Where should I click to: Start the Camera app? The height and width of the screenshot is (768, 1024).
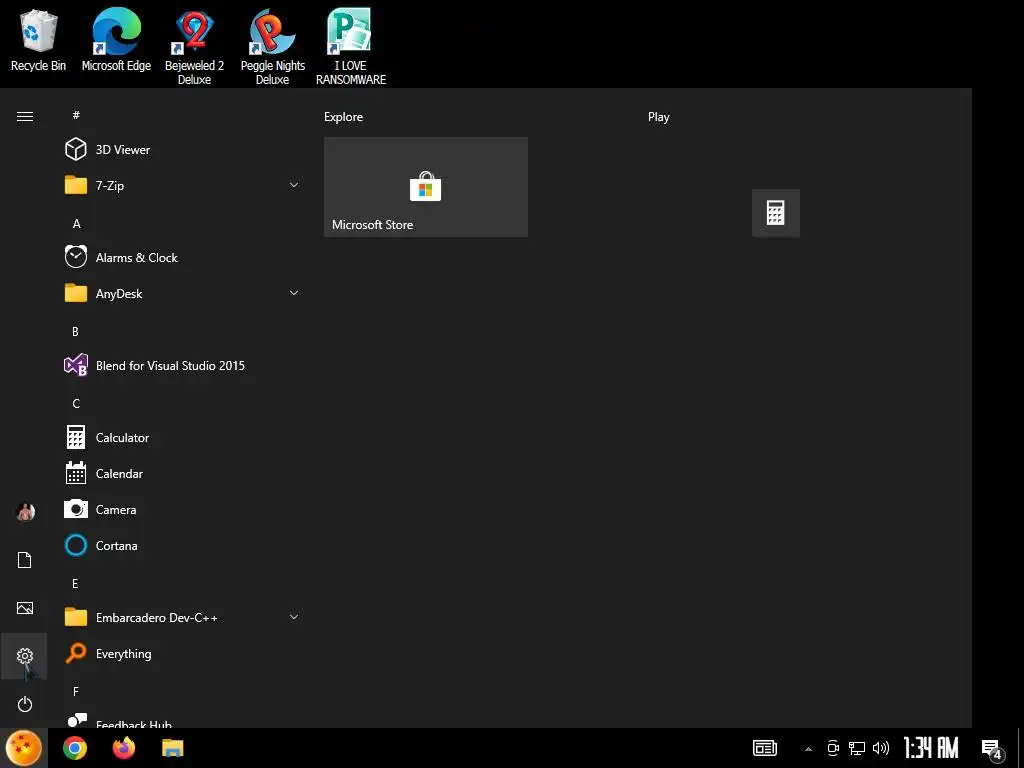tap(183, 509)
